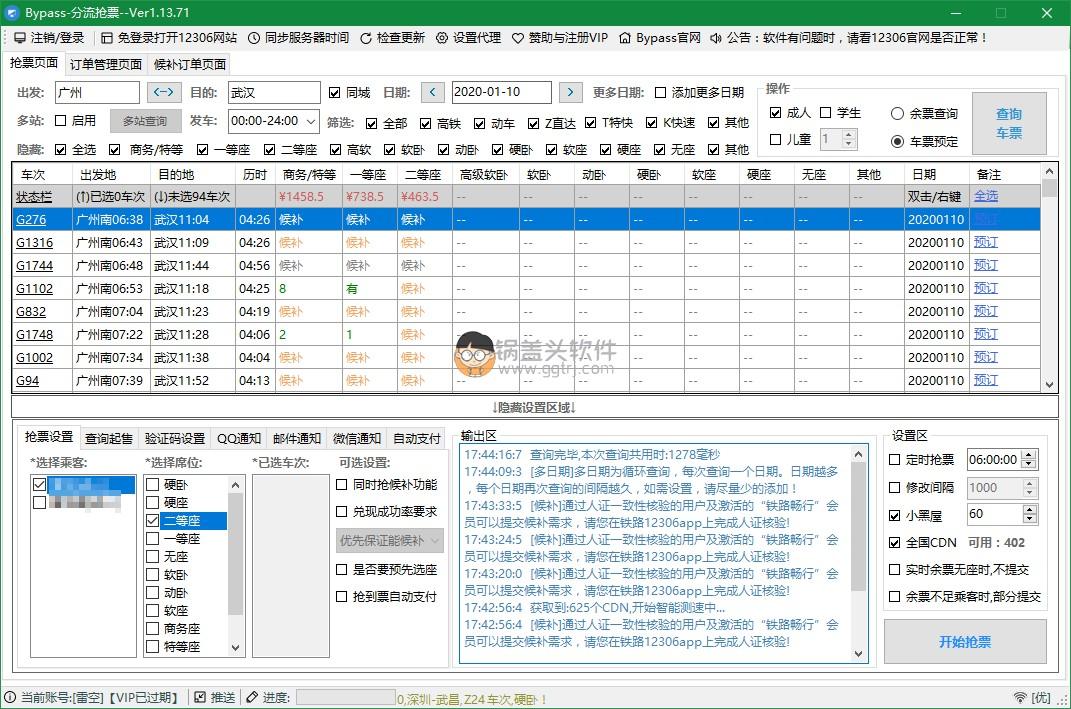Collapse via 隐藏设置区域 bar
Viewport: 1071px width, 709px height.
click(x=534, y=407)
